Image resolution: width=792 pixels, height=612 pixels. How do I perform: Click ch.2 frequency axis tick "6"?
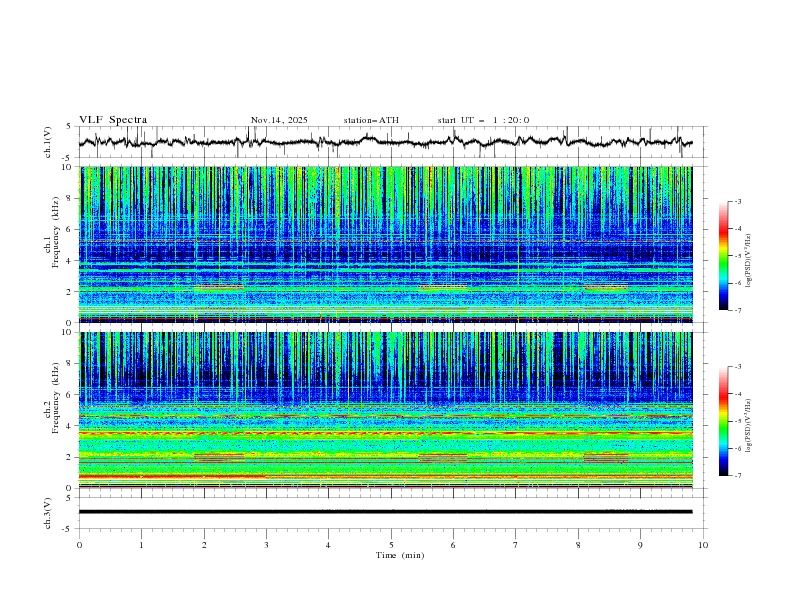pyautogui.click(x=71, y=395)
